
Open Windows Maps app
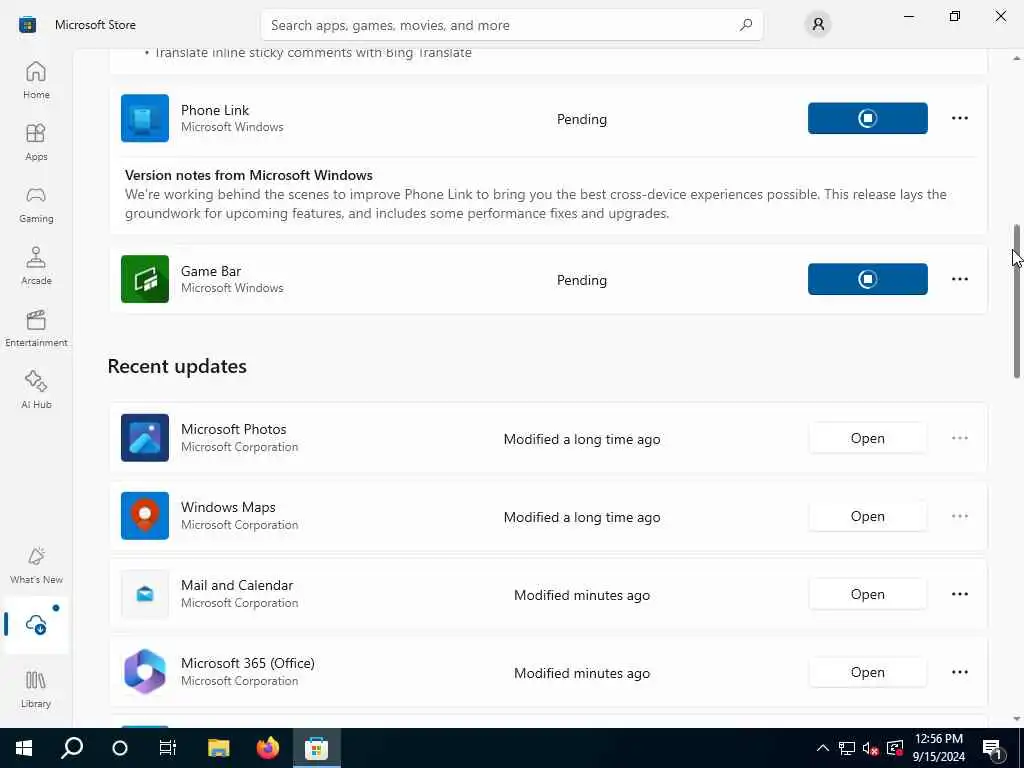coord(867,516)
